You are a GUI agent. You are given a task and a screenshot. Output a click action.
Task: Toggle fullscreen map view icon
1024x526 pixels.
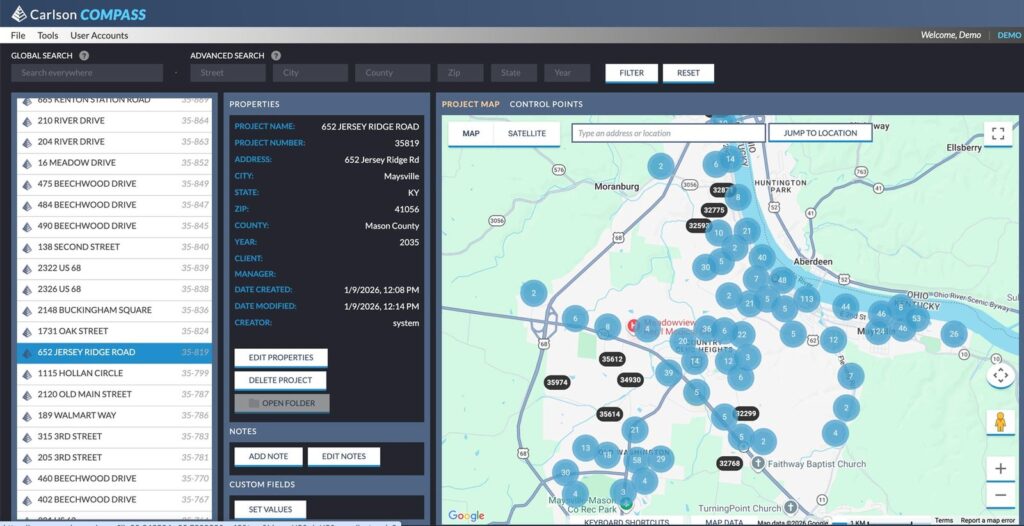(x=997, y=133)
